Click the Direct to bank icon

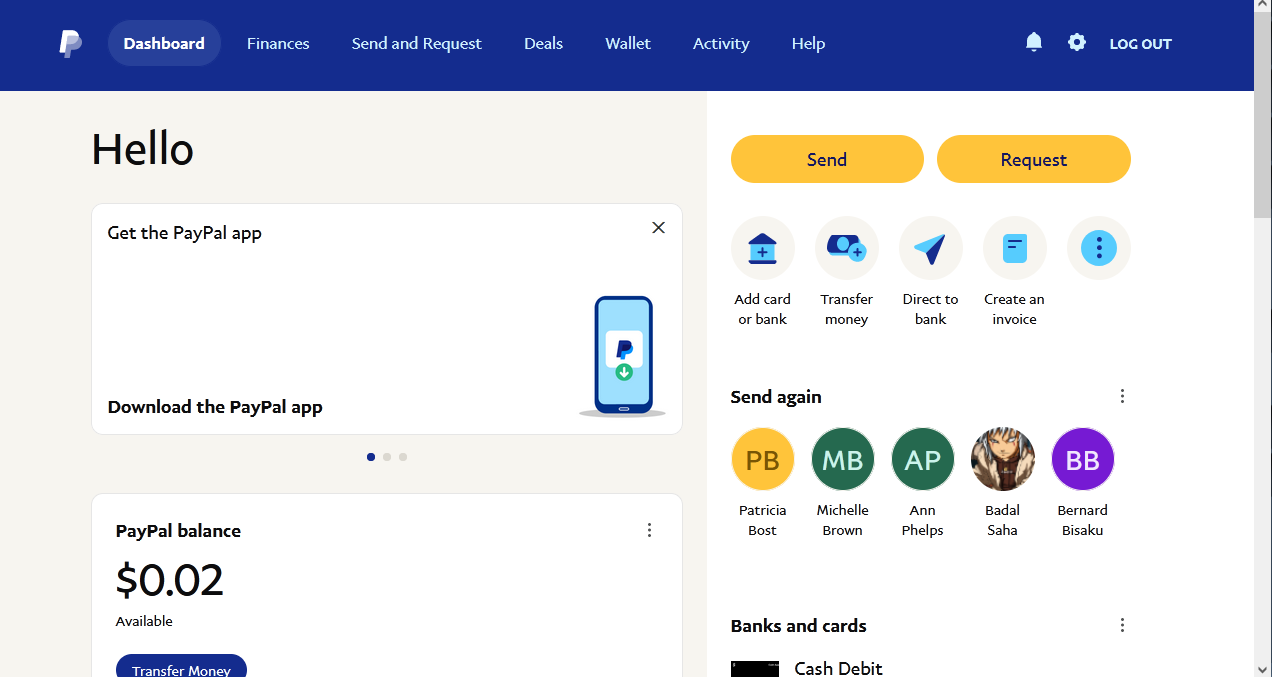click(931, 248)
